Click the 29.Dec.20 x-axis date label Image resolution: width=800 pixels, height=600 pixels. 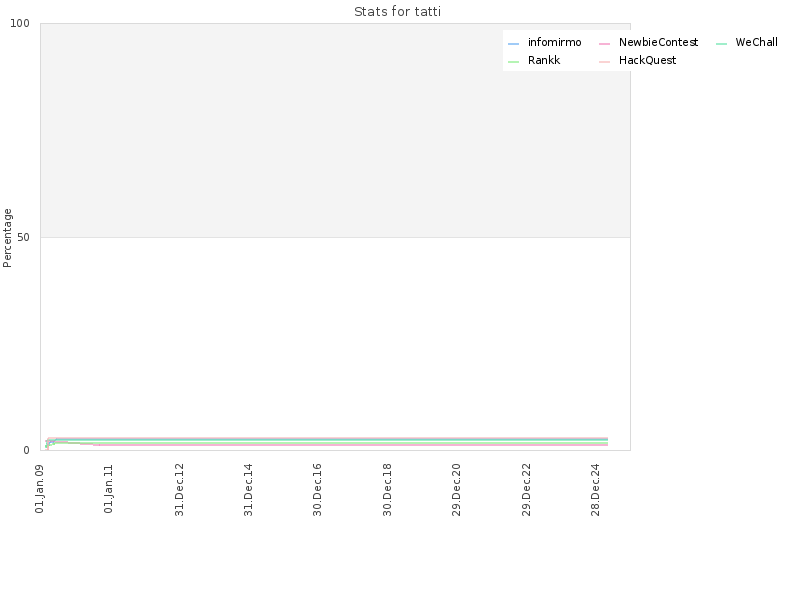click(x=456, y=490)
